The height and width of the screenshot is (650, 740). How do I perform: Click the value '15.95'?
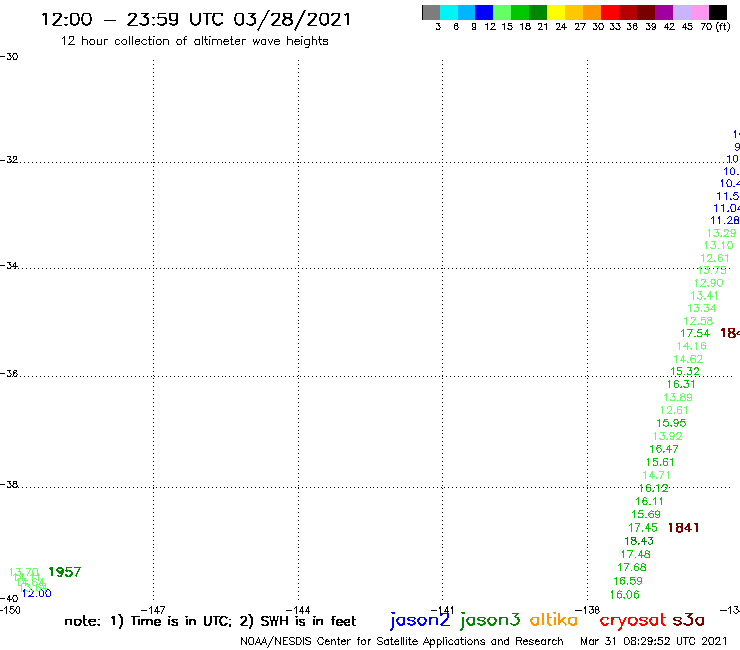(671, 423)
